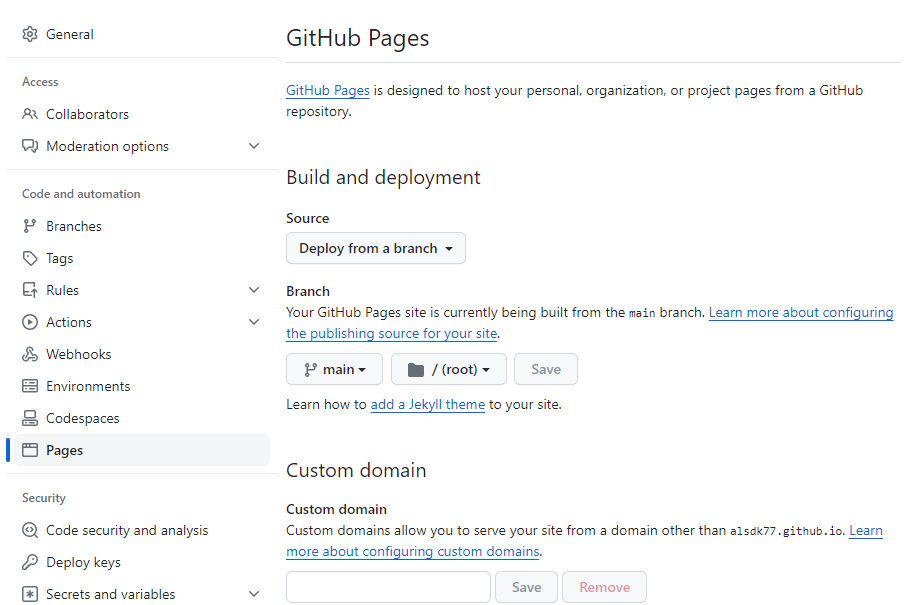Screen dimensions: 918x605
Task: Expand the Secrets and variables chevron
Action: click(x=254, y=594)
